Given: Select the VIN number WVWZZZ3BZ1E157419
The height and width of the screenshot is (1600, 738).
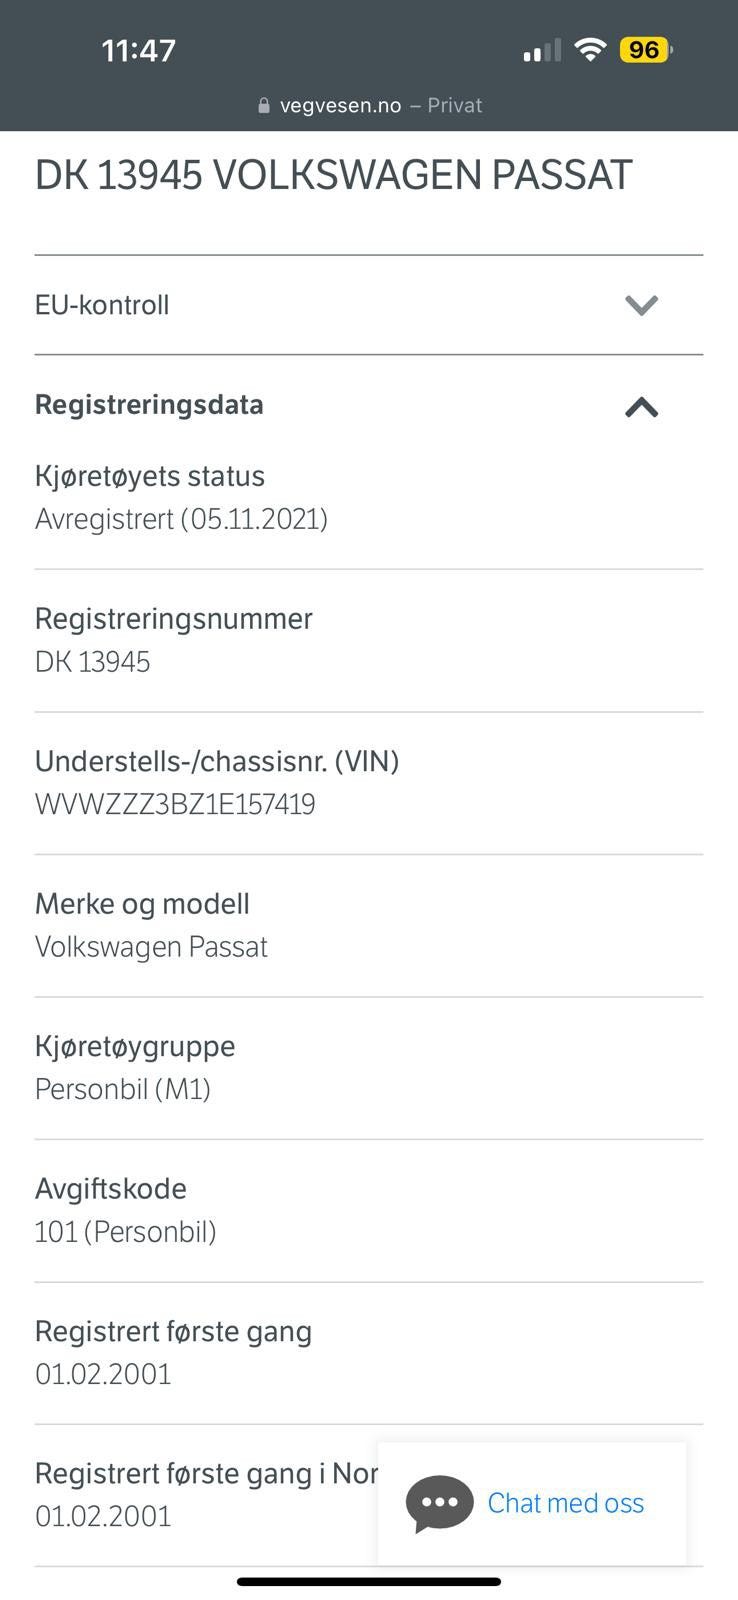Looking at the screenshot, I should point(175,804).
